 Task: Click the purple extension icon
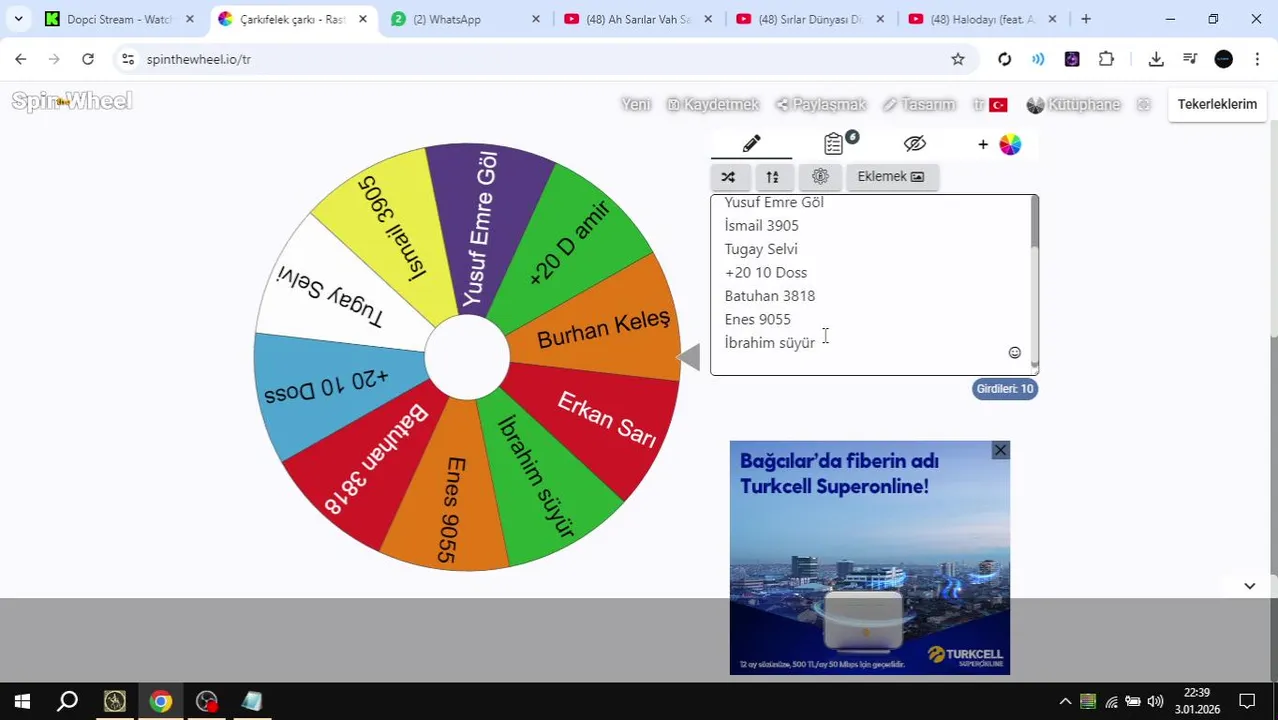pos(1072,59)
